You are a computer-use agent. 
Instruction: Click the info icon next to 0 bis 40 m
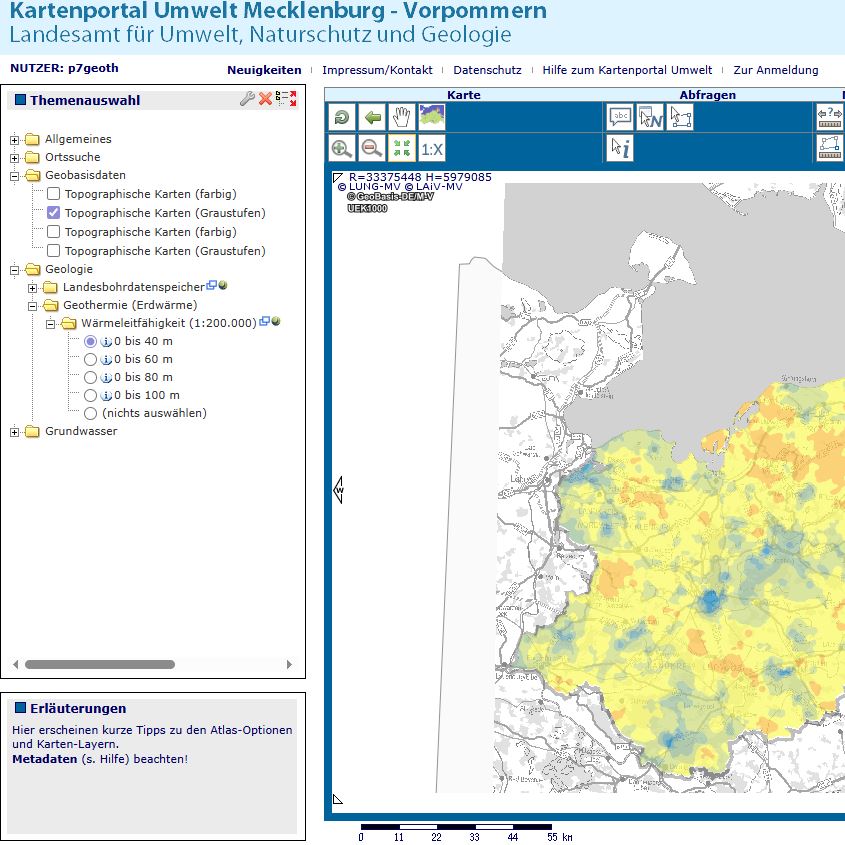(106, 342)
